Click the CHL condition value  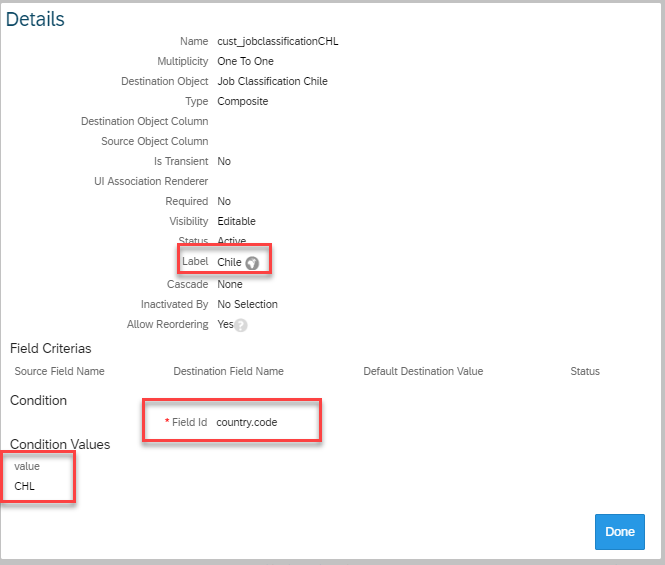(25, 486)
